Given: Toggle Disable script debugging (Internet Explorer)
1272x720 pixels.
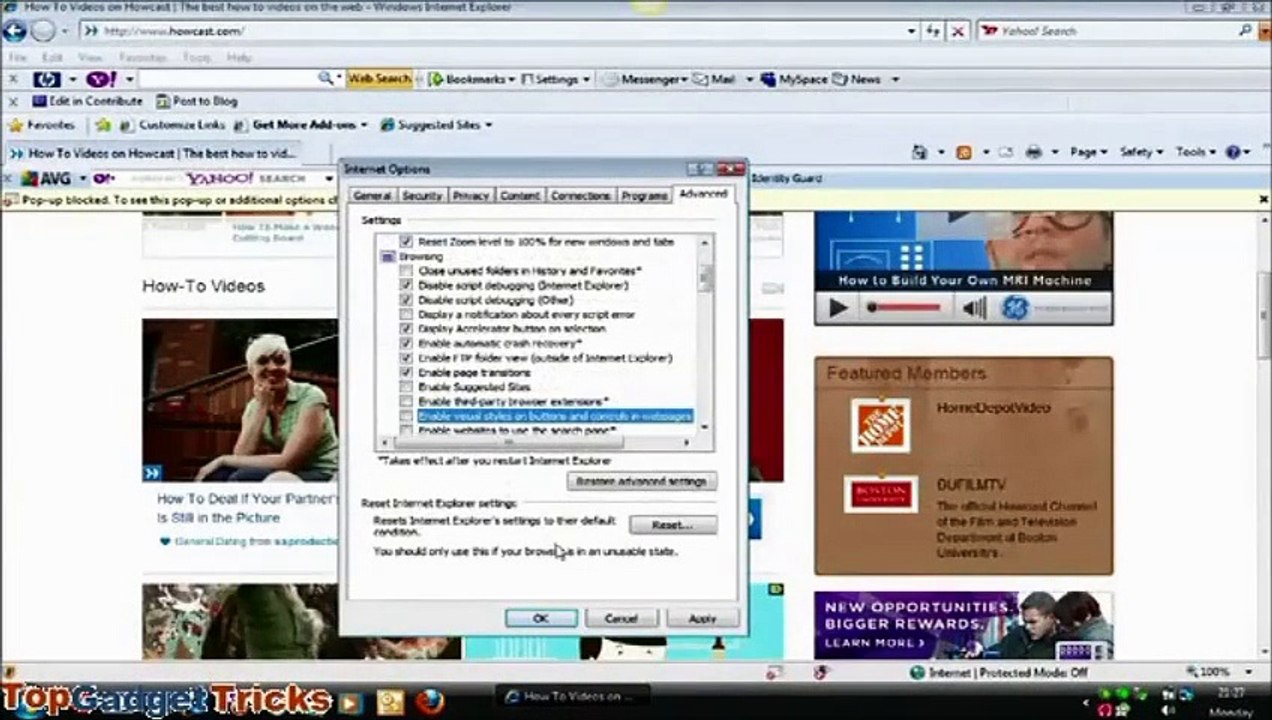Looking at the screenshot, I should 406,285.
